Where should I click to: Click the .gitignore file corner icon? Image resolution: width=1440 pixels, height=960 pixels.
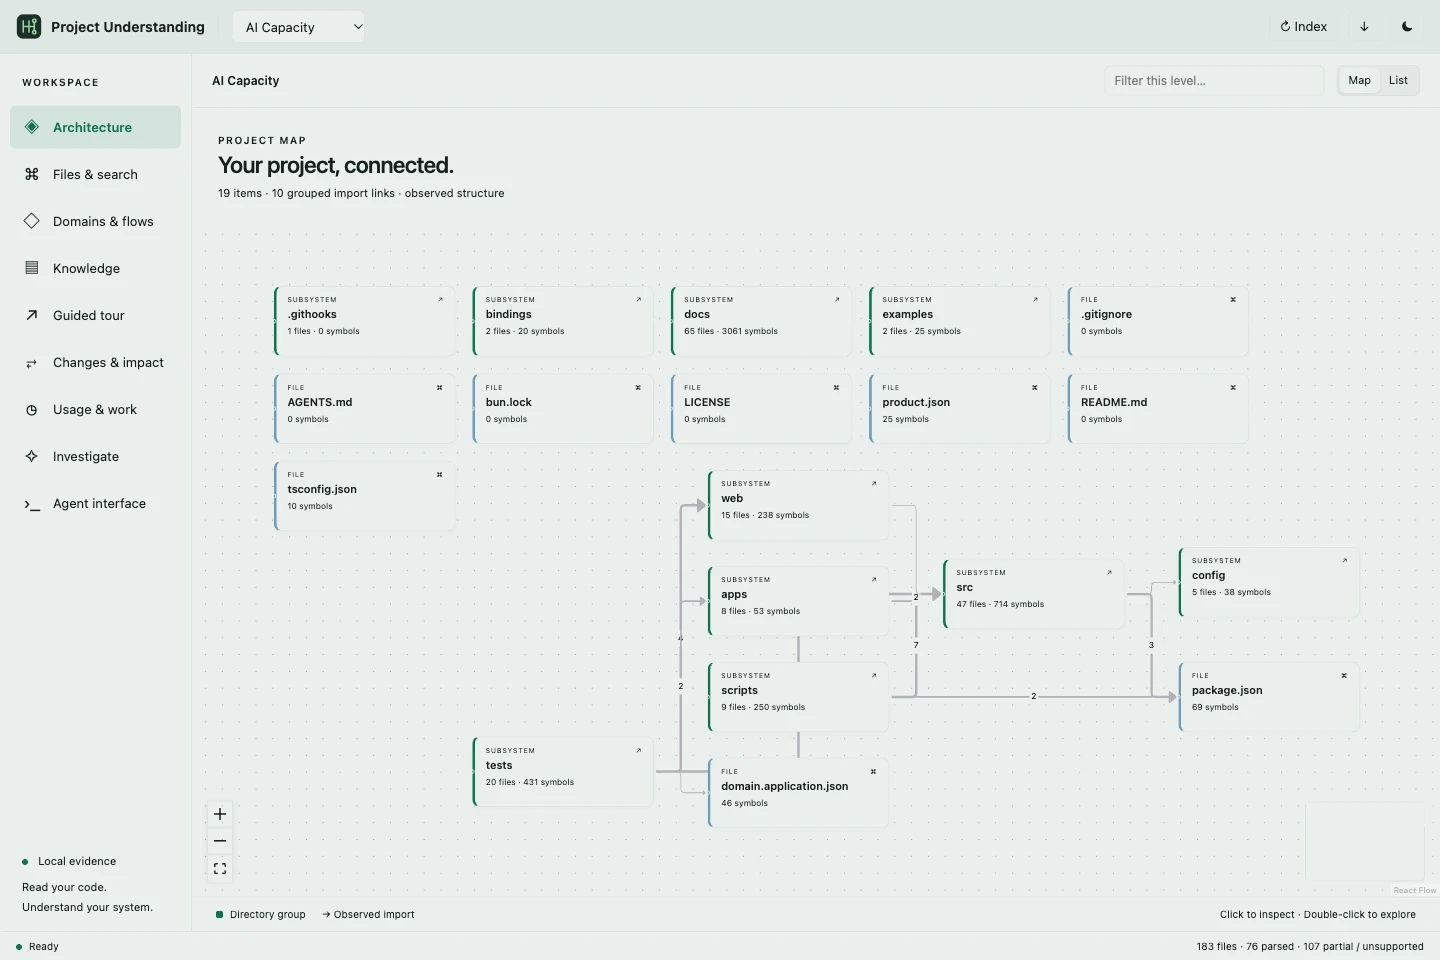tap(1233, 299)
